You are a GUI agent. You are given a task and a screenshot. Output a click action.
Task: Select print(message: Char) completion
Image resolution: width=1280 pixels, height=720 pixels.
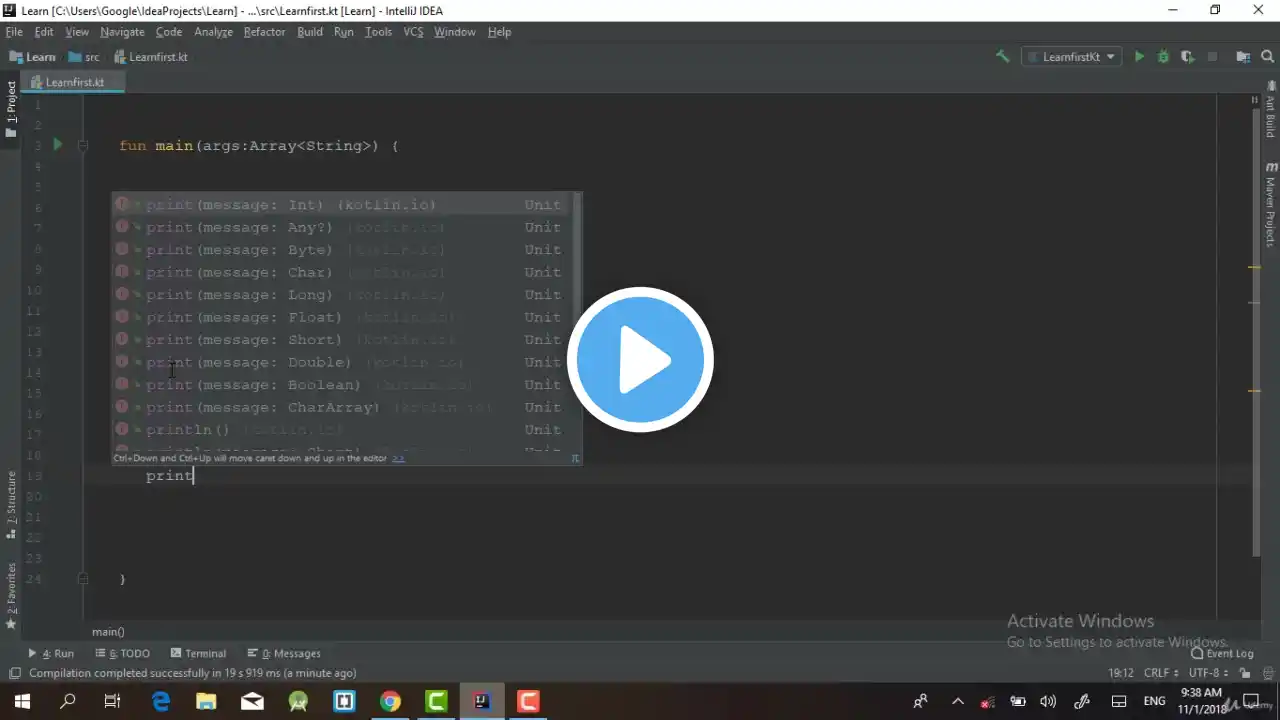(341, 272)
